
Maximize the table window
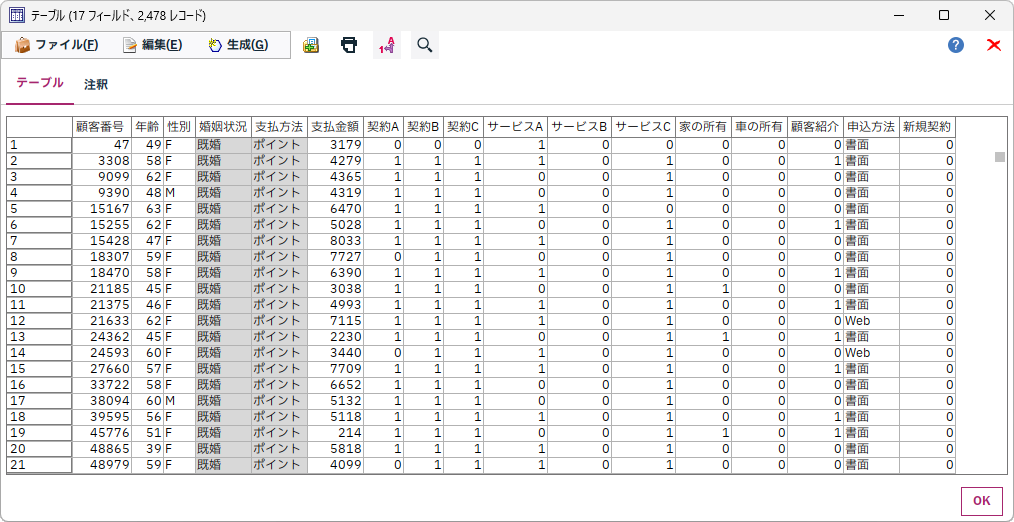coord(943,15)
